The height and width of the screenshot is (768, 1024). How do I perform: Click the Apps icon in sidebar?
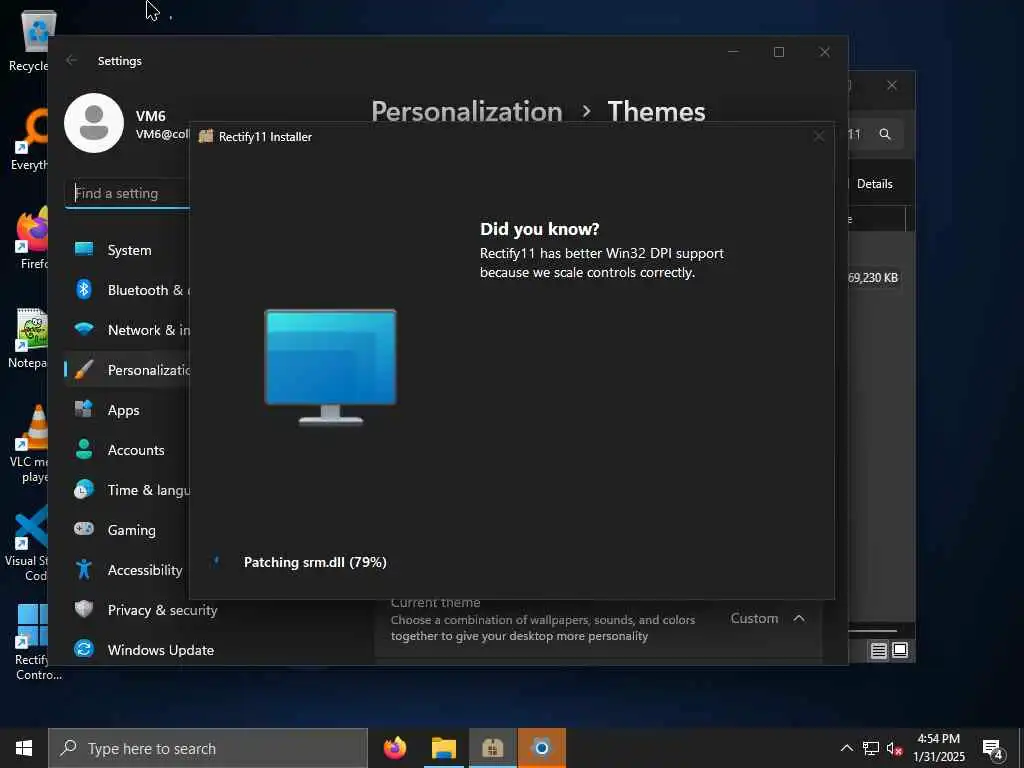click(x=84, y=409)
